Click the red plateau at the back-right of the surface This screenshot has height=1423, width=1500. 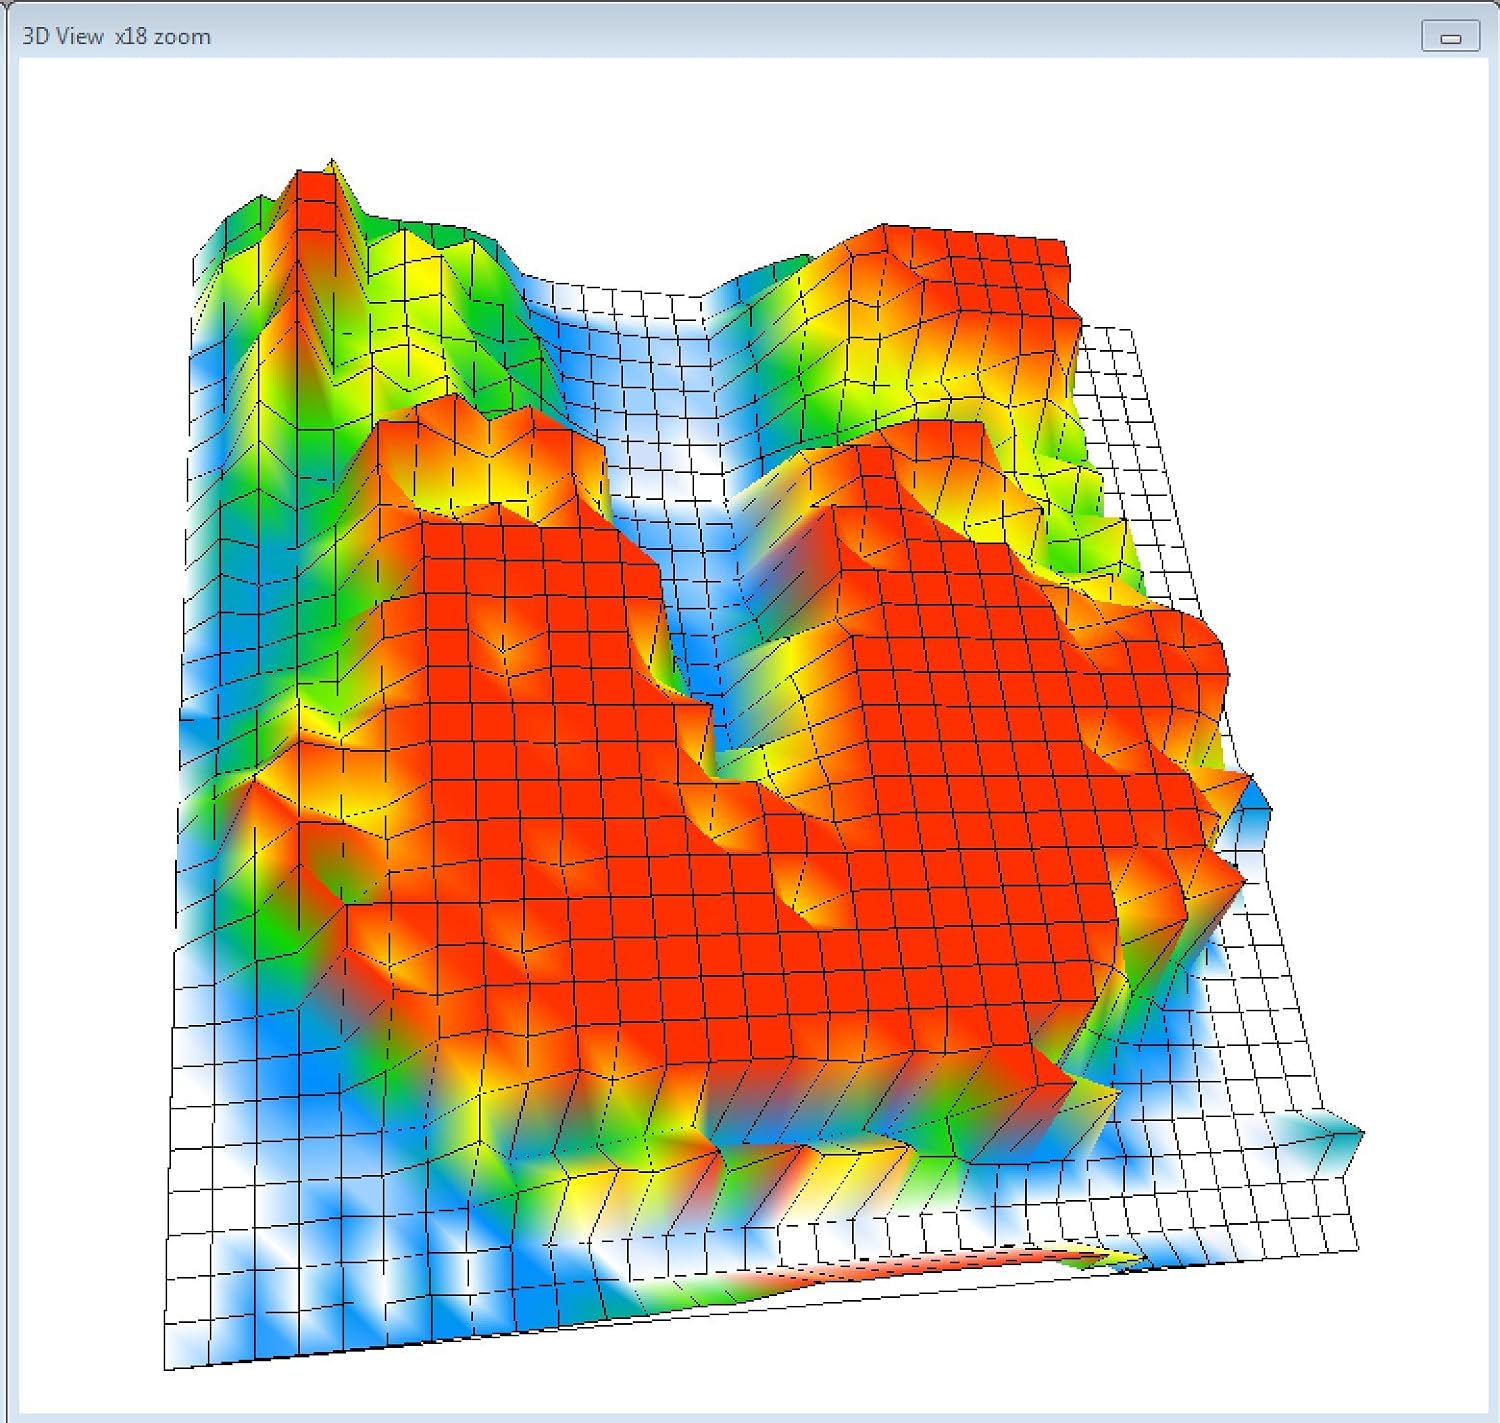[x=980, y=270]
